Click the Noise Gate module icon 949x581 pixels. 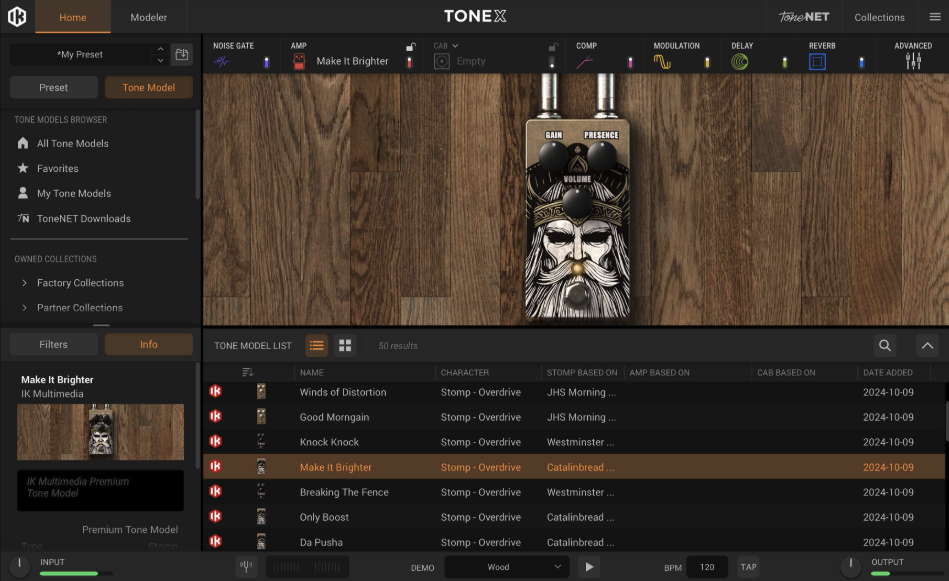pos(222,62)
